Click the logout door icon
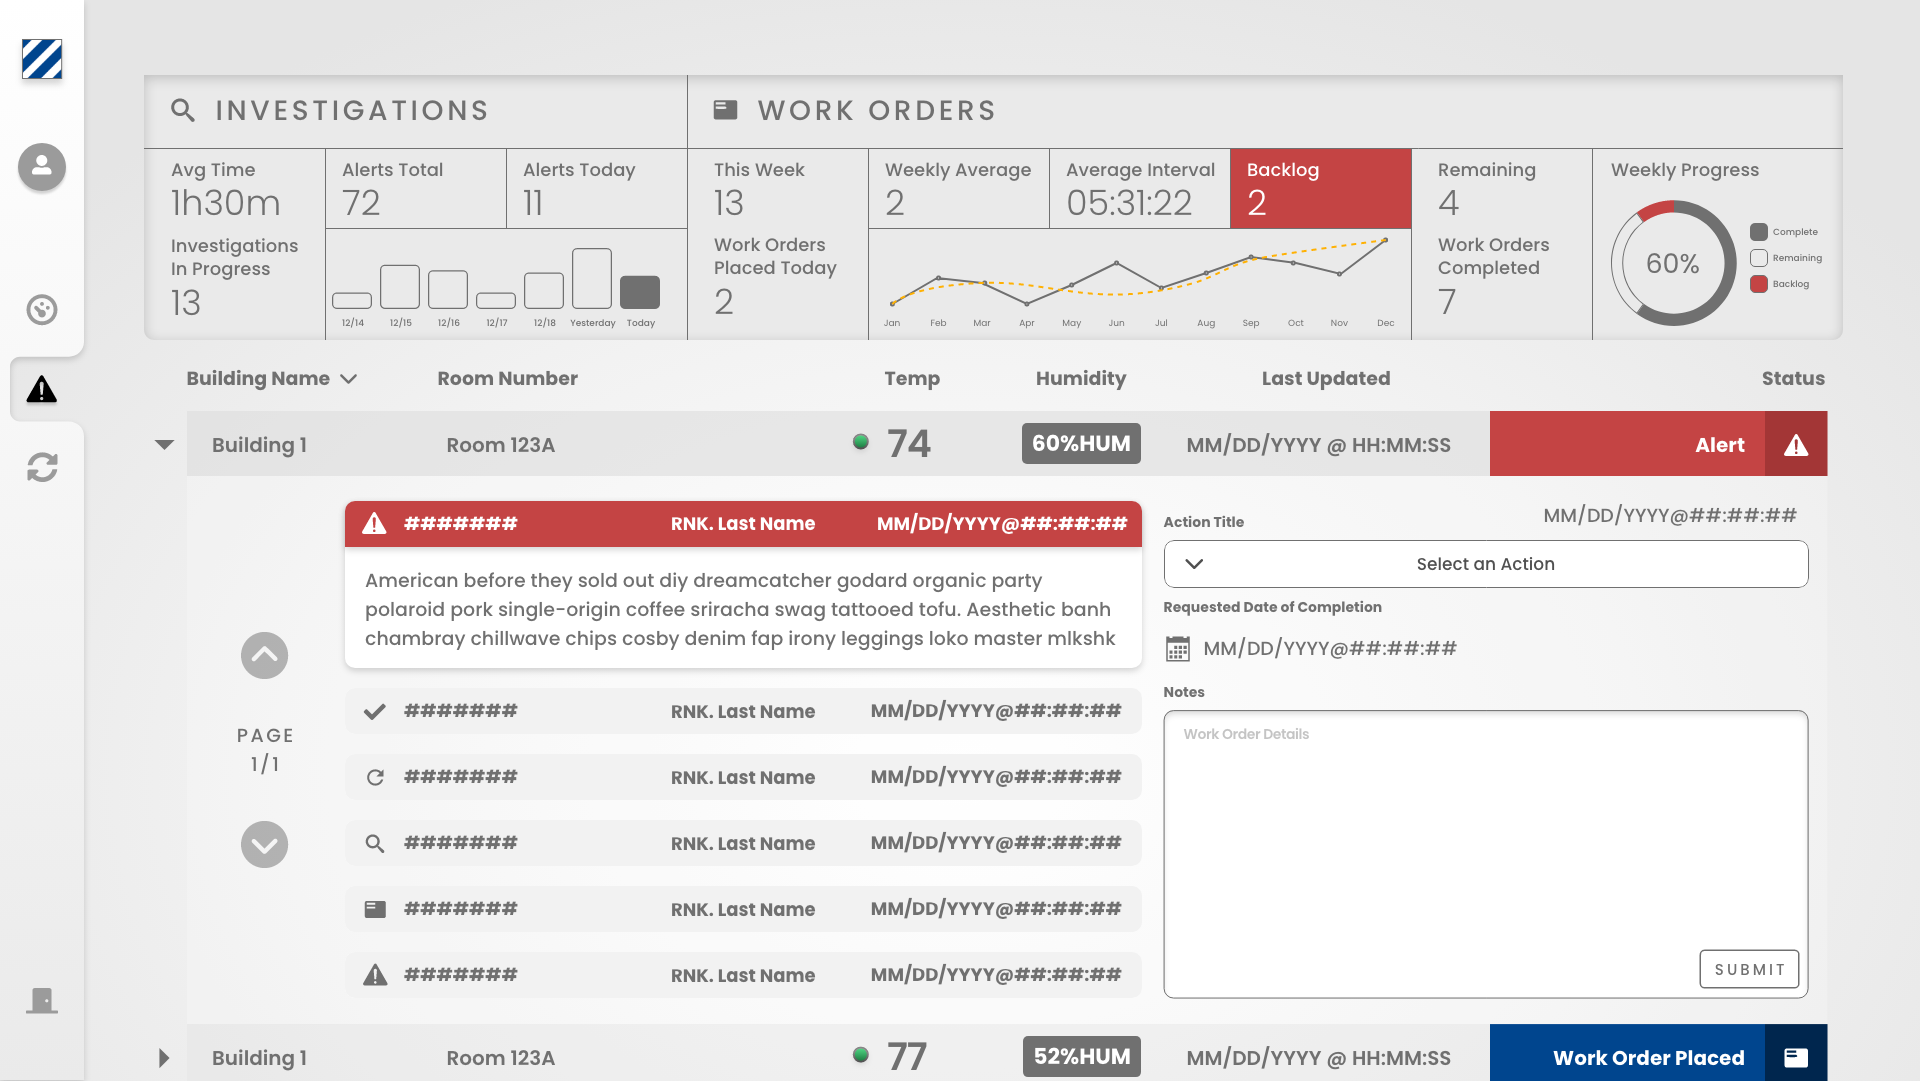This screenshot has height=1081, width=1920. pos(42,1000)
